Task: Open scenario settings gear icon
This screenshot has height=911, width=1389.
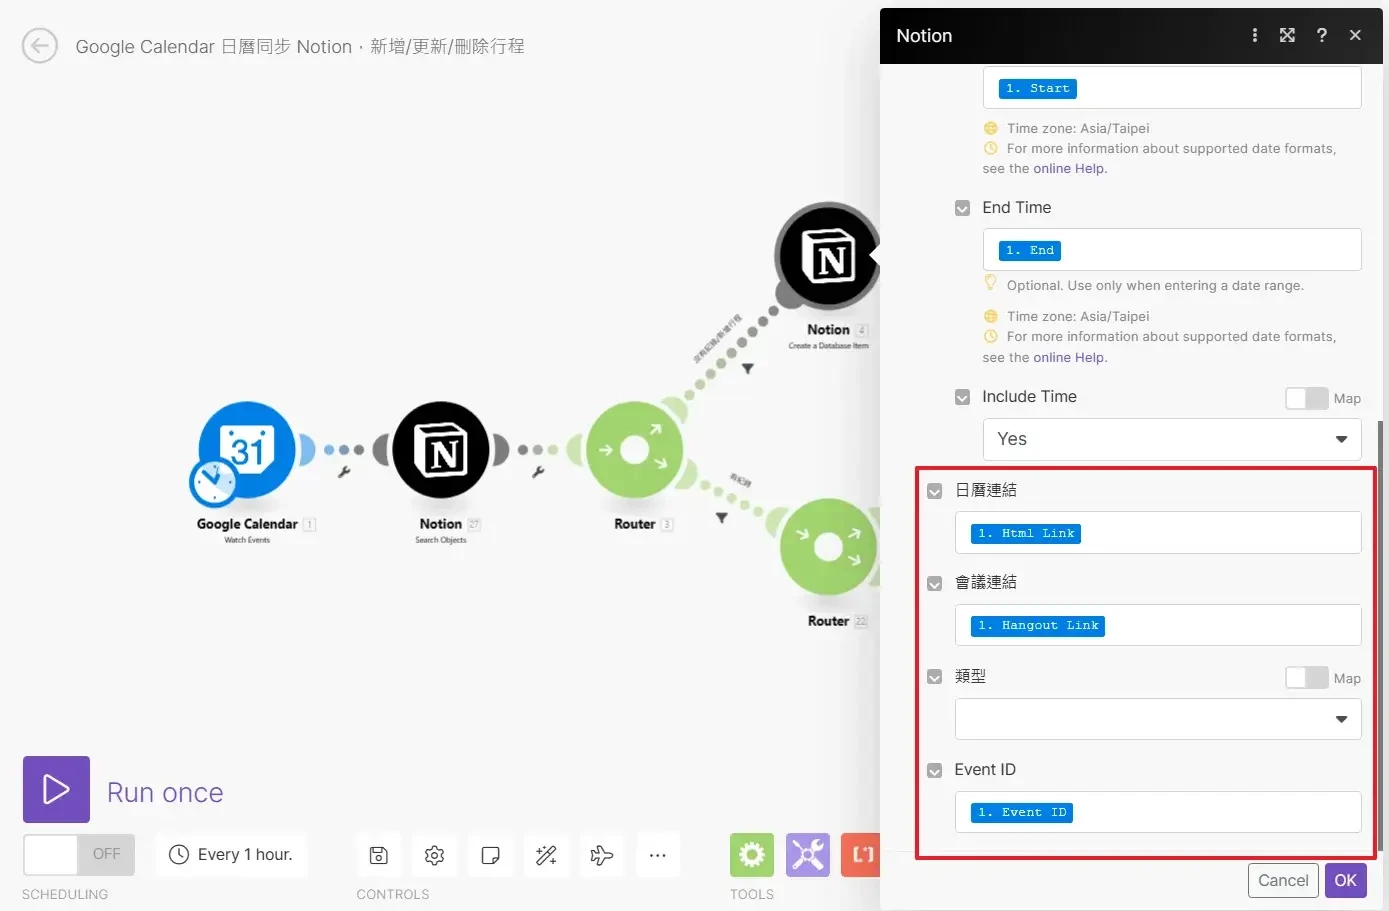Action: tap(435, 855)
